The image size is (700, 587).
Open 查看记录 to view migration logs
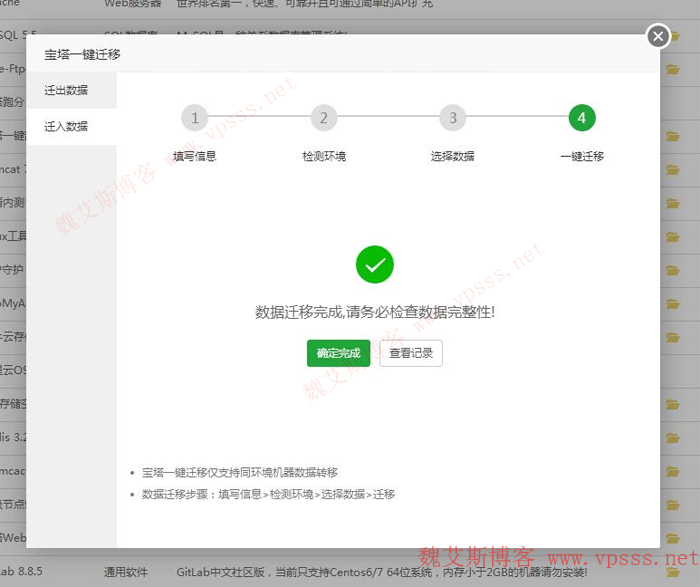tap(411, 353)
